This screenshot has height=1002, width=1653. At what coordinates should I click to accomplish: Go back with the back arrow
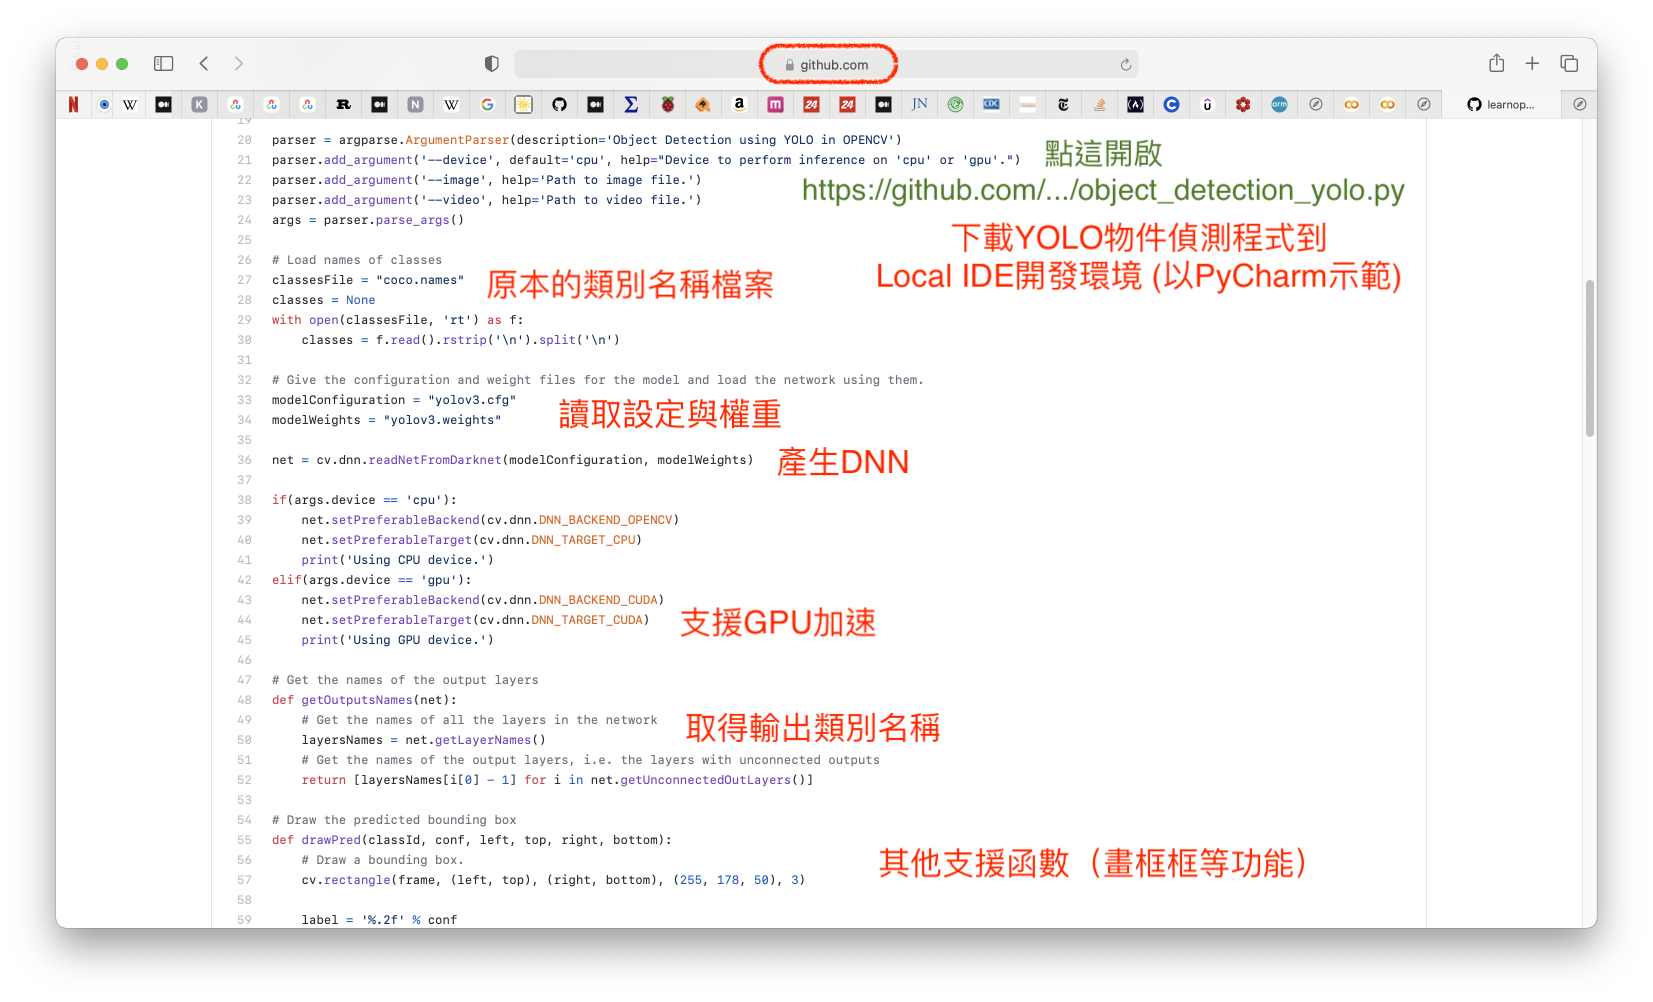pos(204,64)
